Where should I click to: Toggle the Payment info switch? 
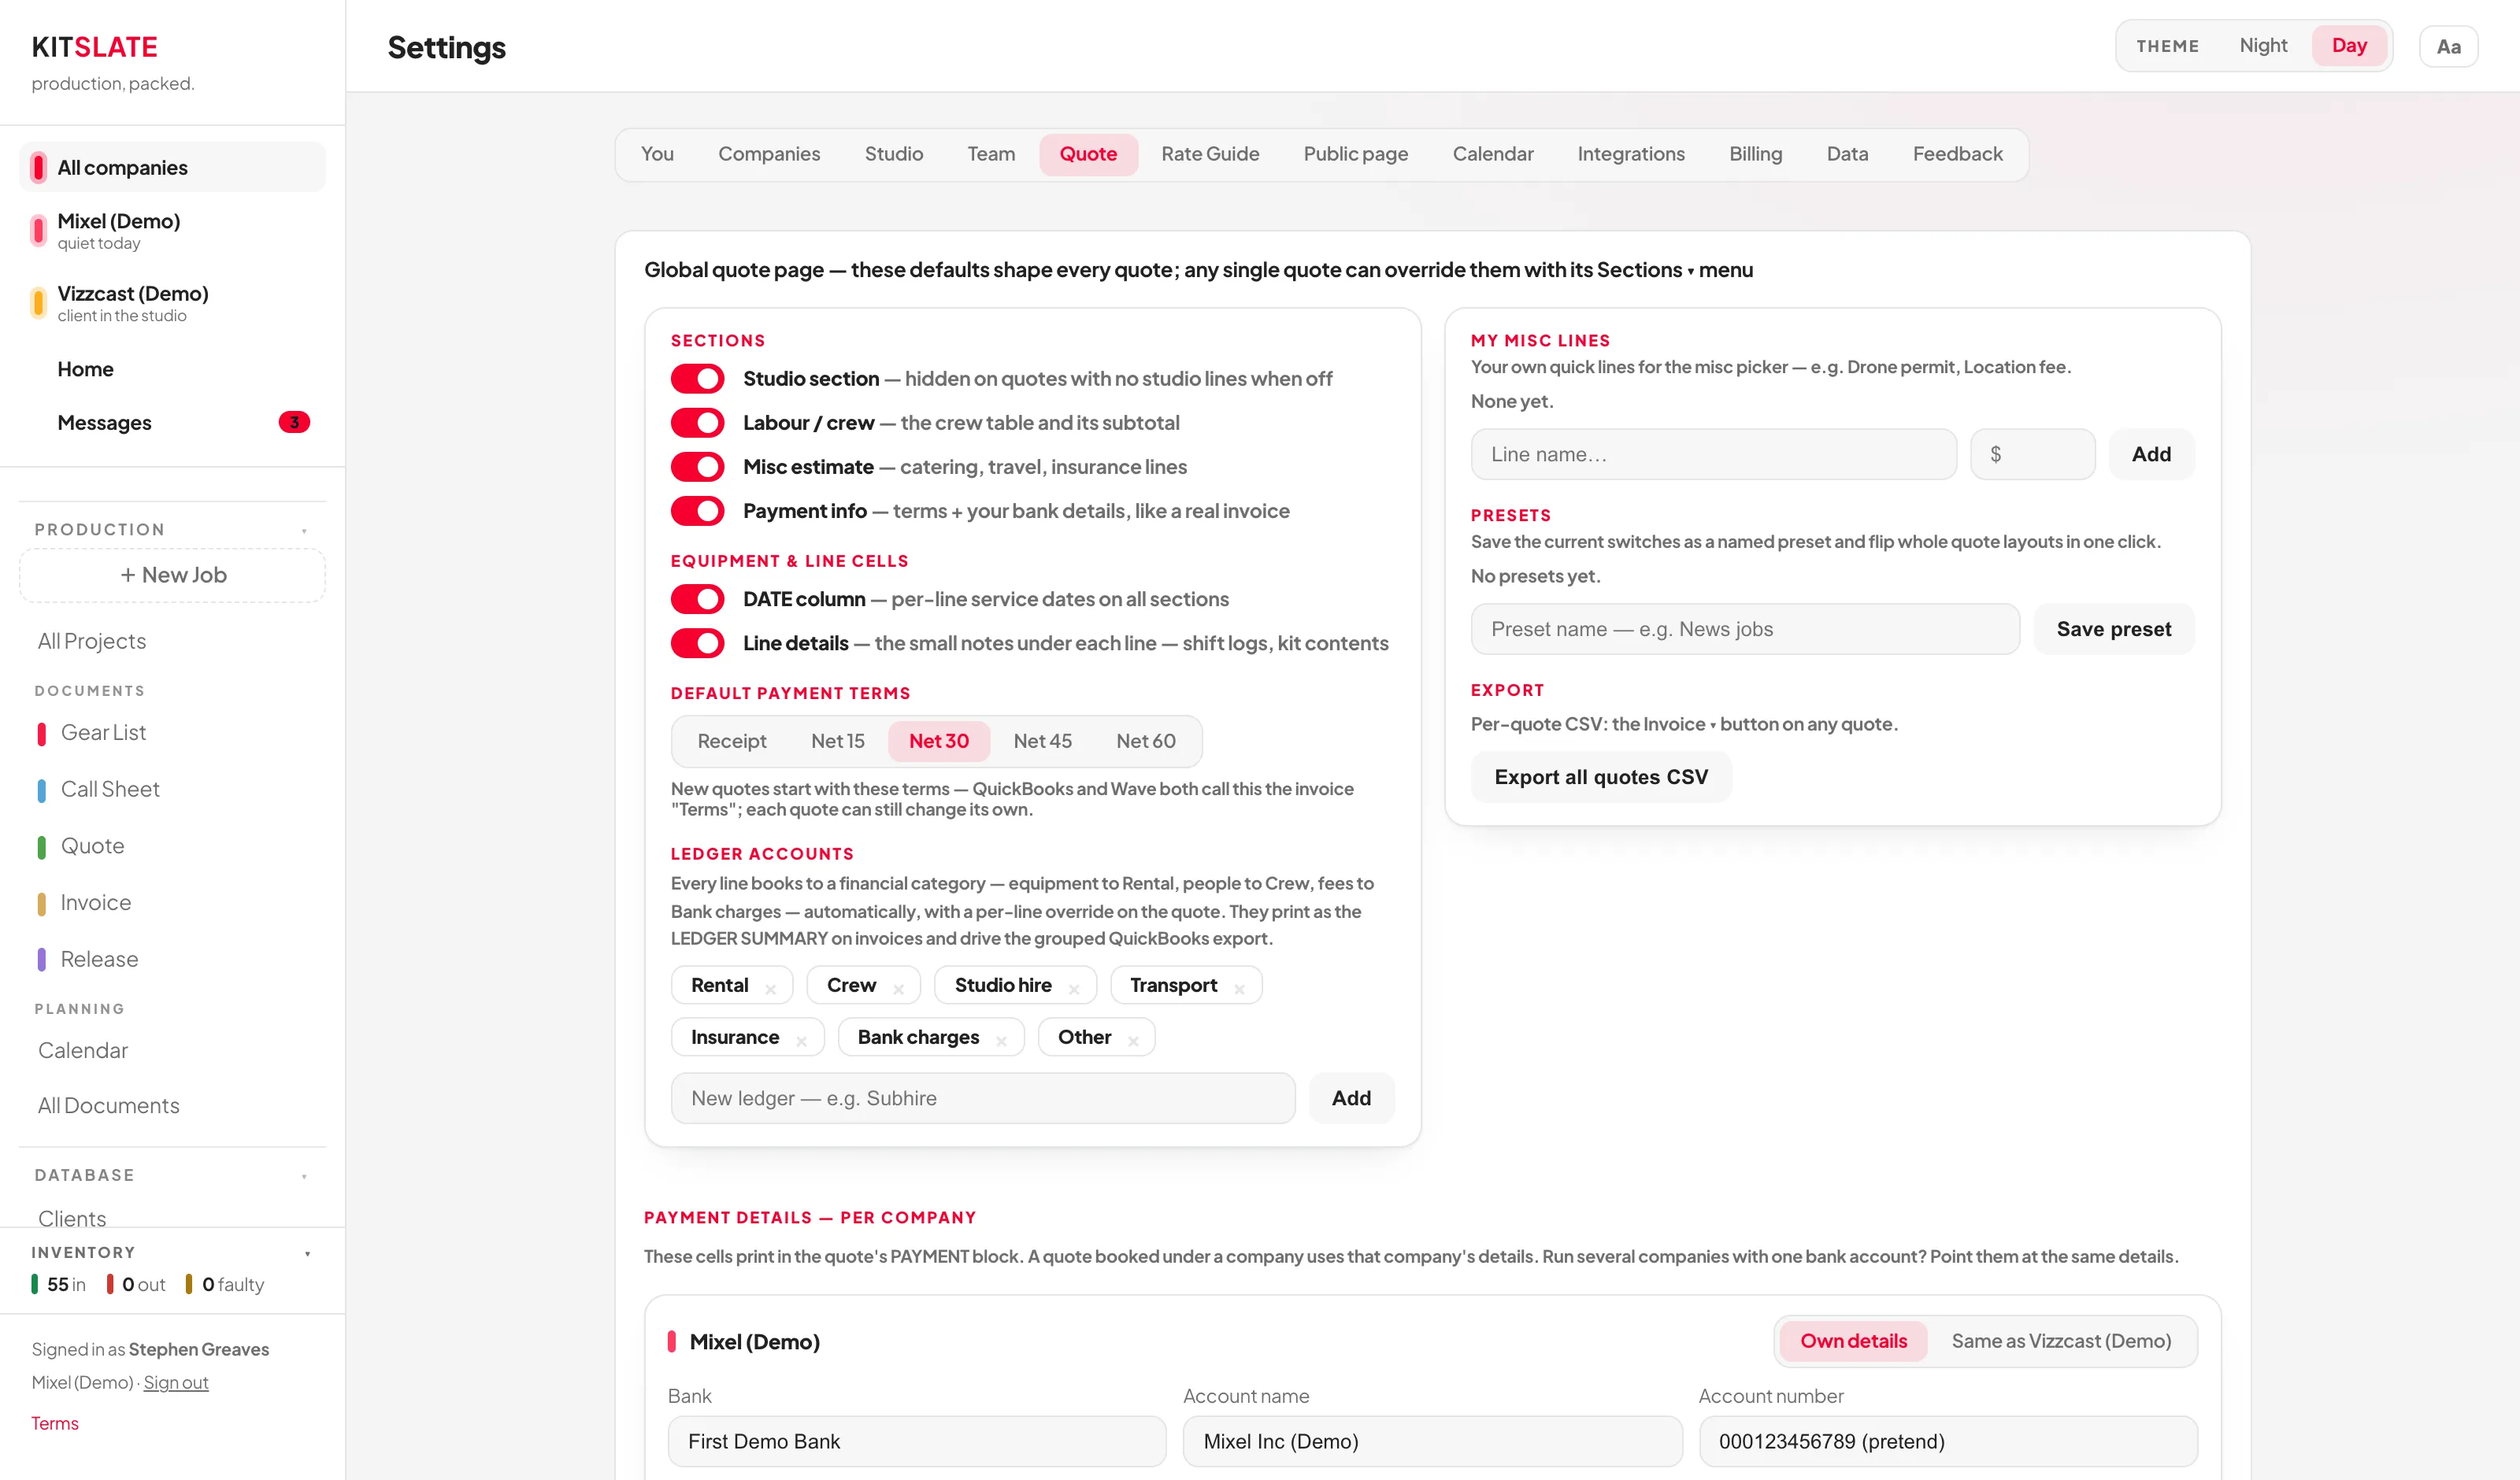[697, 511]
